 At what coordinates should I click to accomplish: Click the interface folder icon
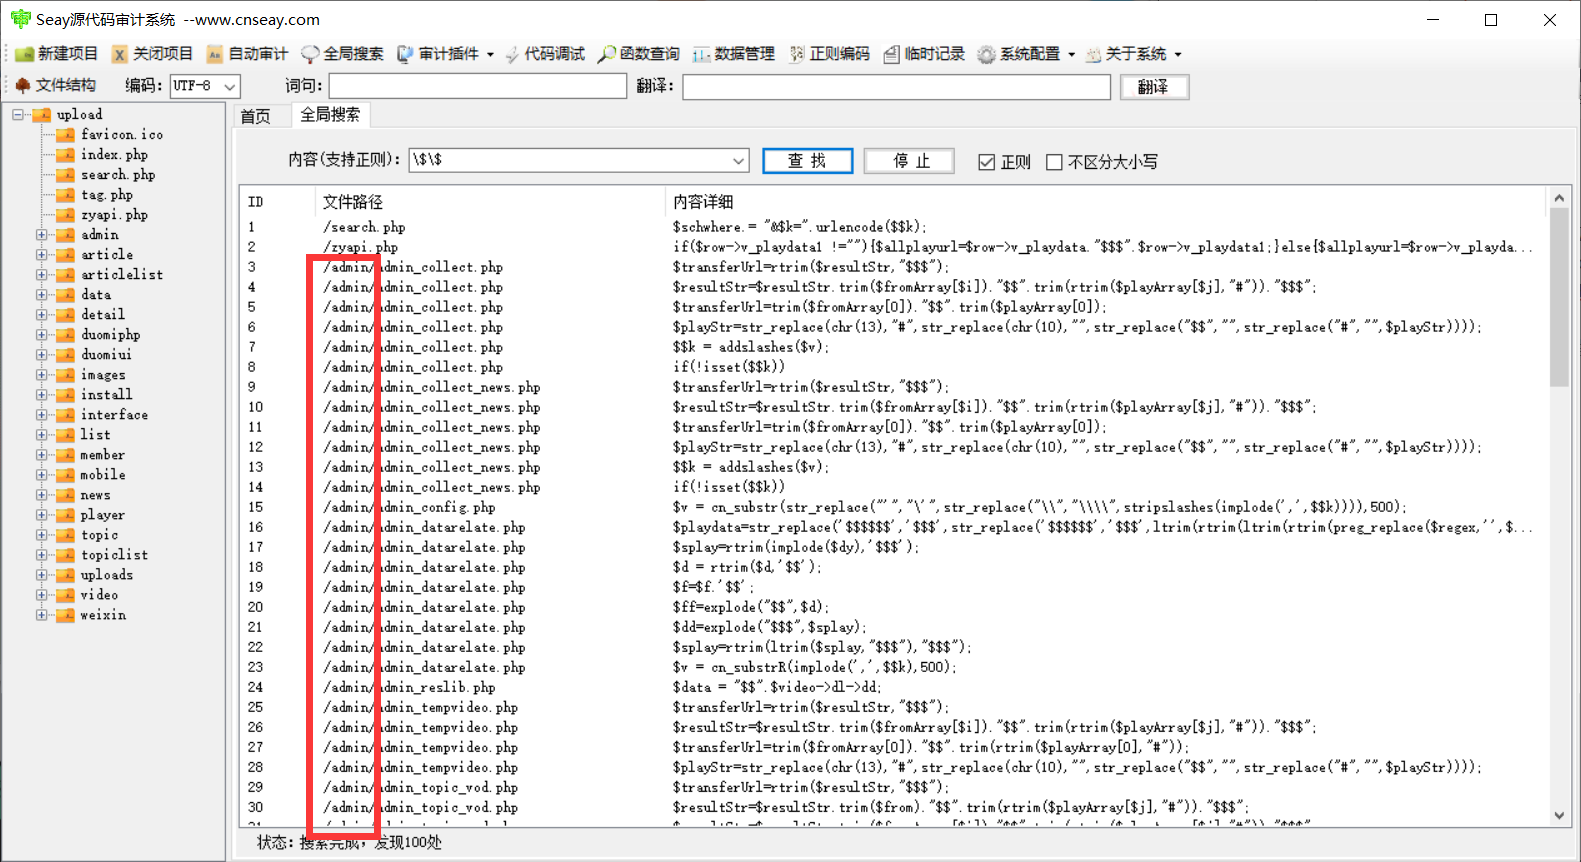point(66,415)
